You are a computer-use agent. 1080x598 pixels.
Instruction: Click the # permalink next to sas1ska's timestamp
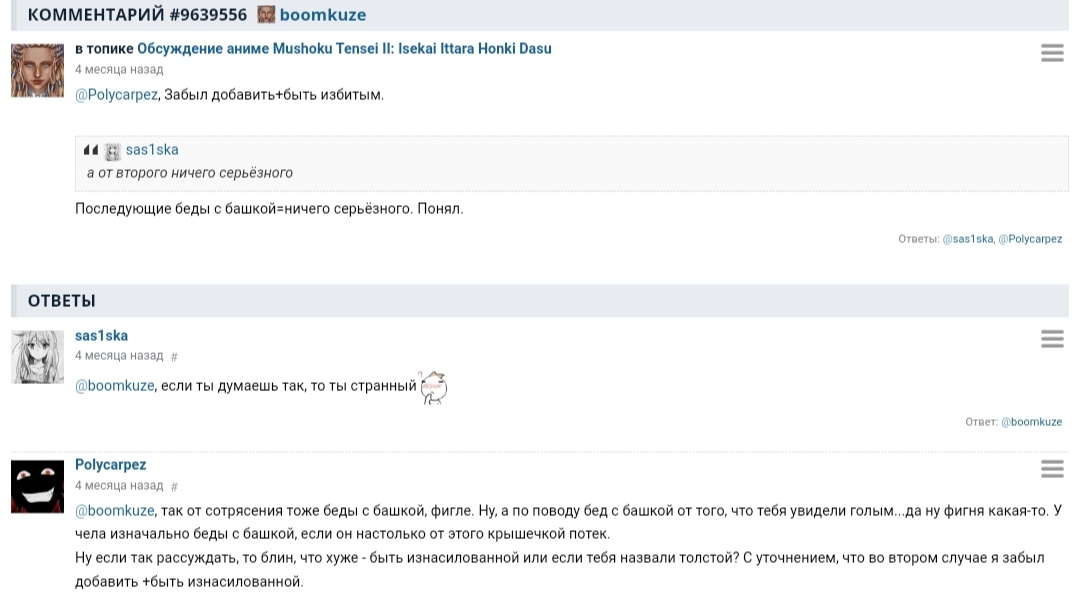(174, 356)
